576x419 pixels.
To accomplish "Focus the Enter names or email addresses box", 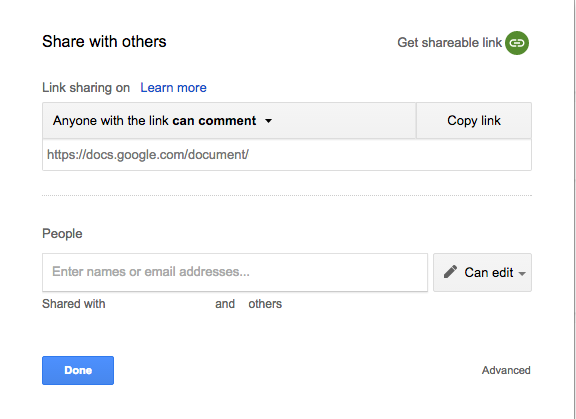I will tap(235, 272).
